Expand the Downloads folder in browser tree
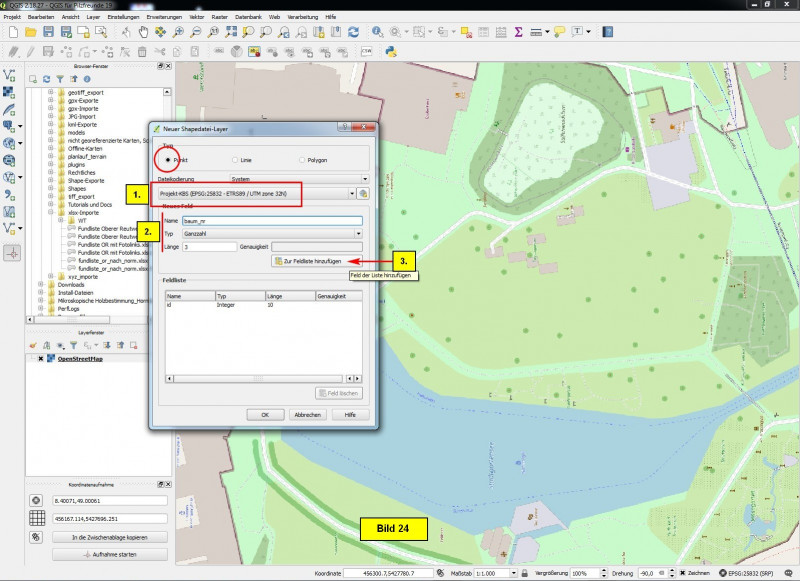The width and height of the screenshot is (800, 581). coord(41,284)
